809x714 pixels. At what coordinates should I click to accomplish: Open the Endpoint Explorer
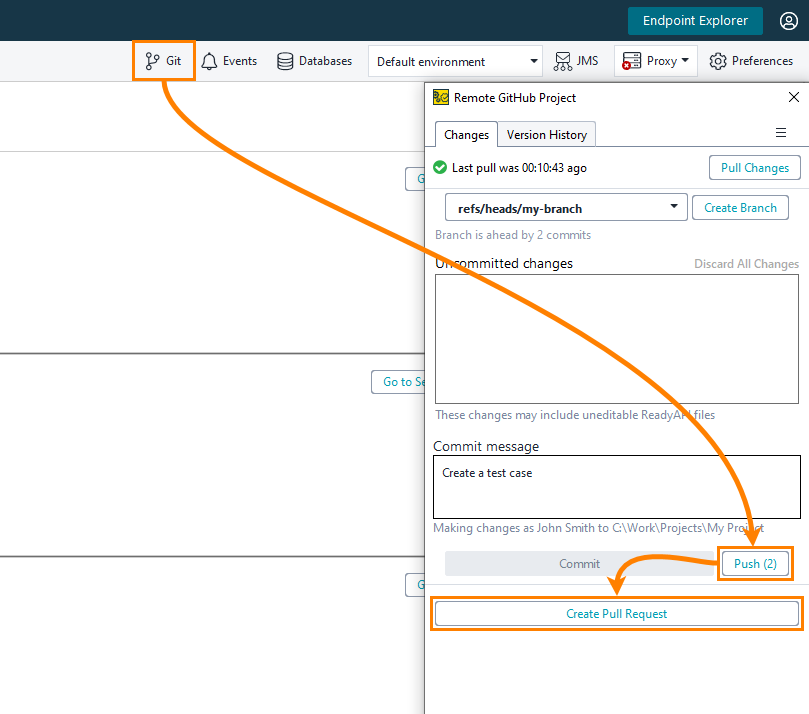tap(695, 20)
